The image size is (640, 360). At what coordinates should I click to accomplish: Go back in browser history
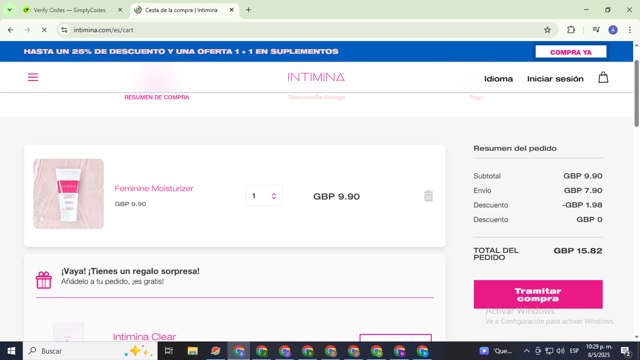click(11, 30)
